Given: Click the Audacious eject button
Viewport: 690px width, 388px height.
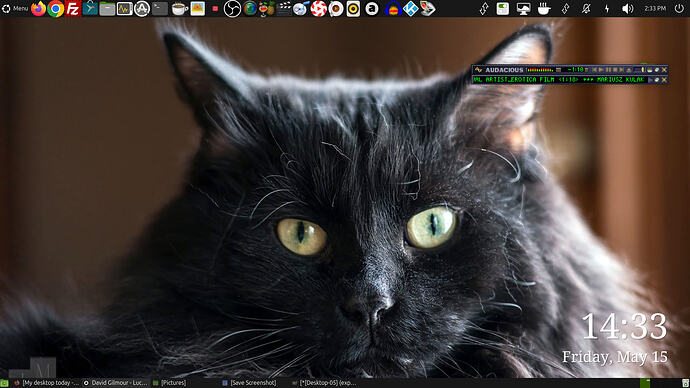Looking at the screenshot, I should (x=629, y=70).
